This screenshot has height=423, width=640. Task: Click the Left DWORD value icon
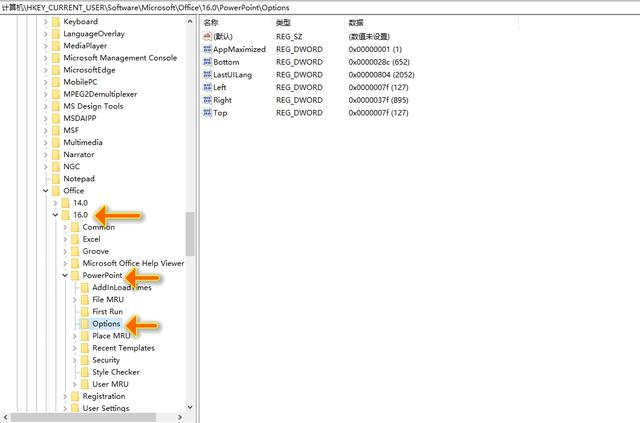point(207,87)
